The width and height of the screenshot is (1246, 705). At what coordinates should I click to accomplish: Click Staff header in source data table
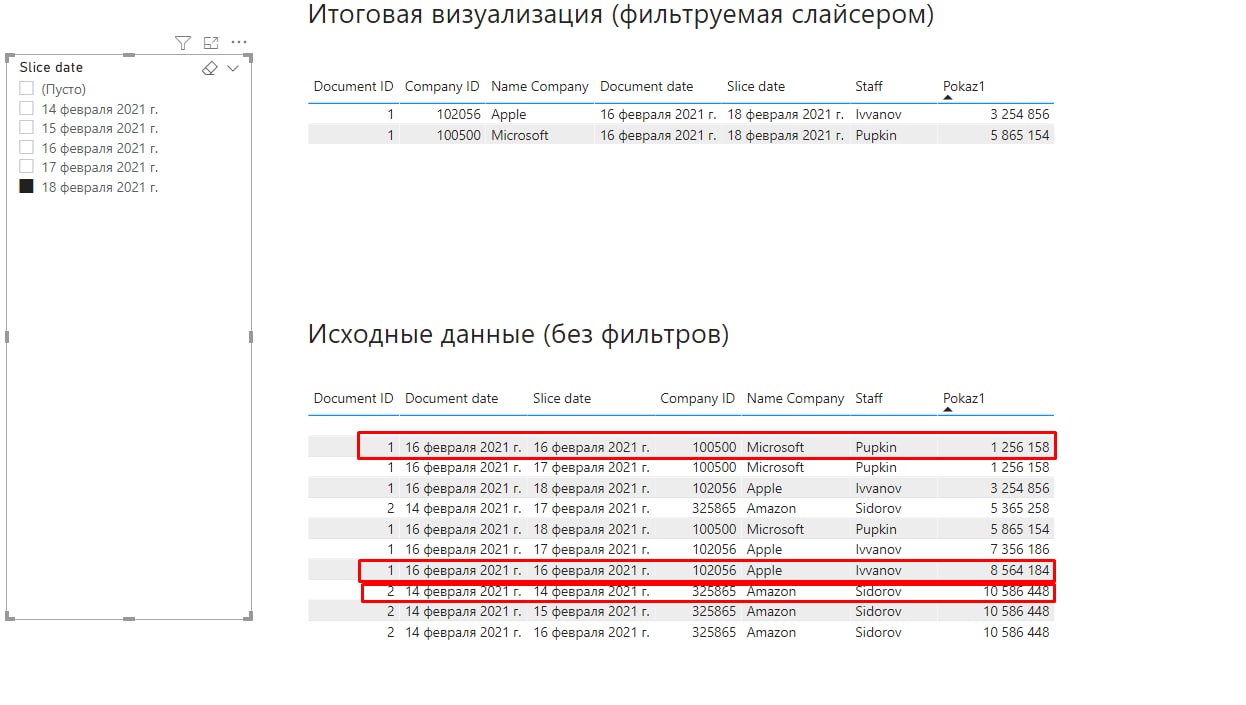point(869,398)
